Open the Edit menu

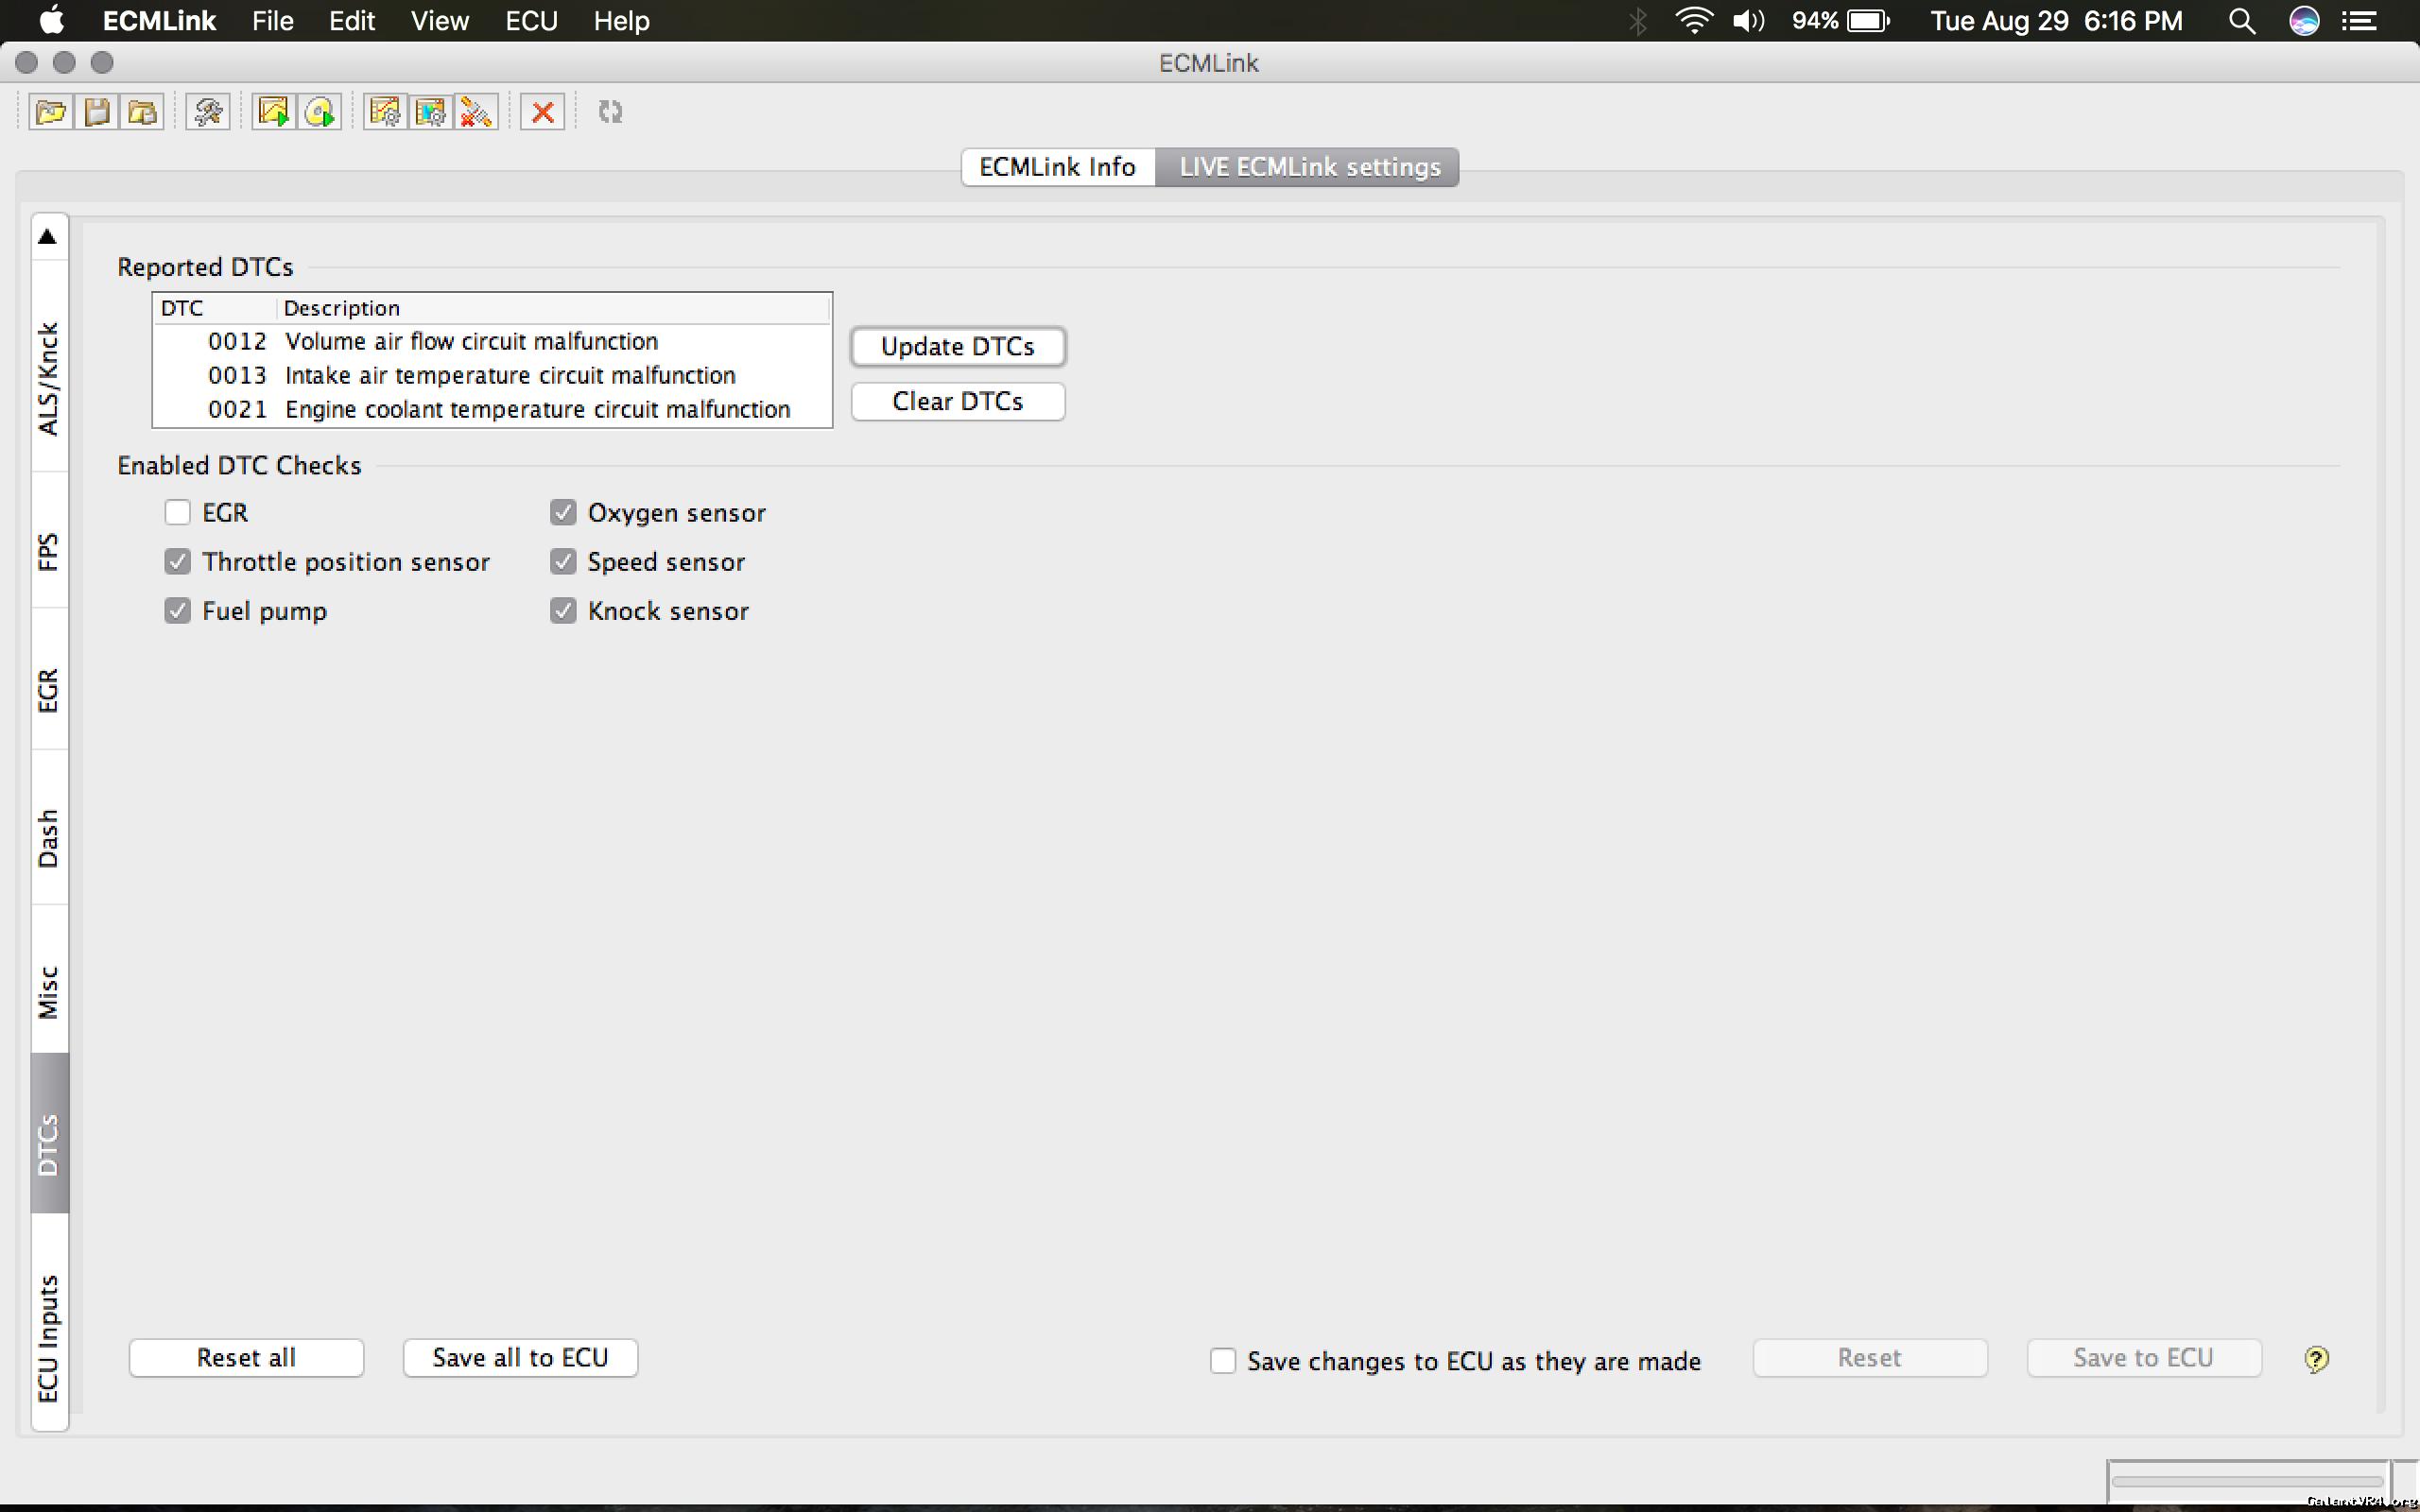coord(352,20)
